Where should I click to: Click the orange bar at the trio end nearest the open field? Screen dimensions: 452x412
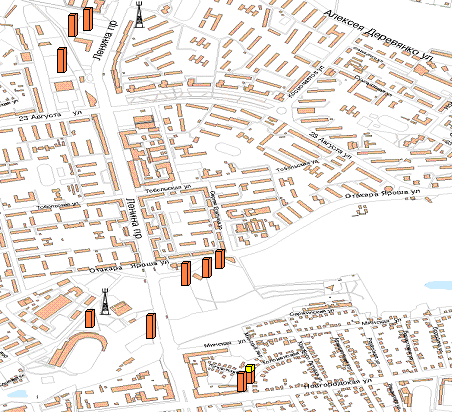[x=220, y=259]
